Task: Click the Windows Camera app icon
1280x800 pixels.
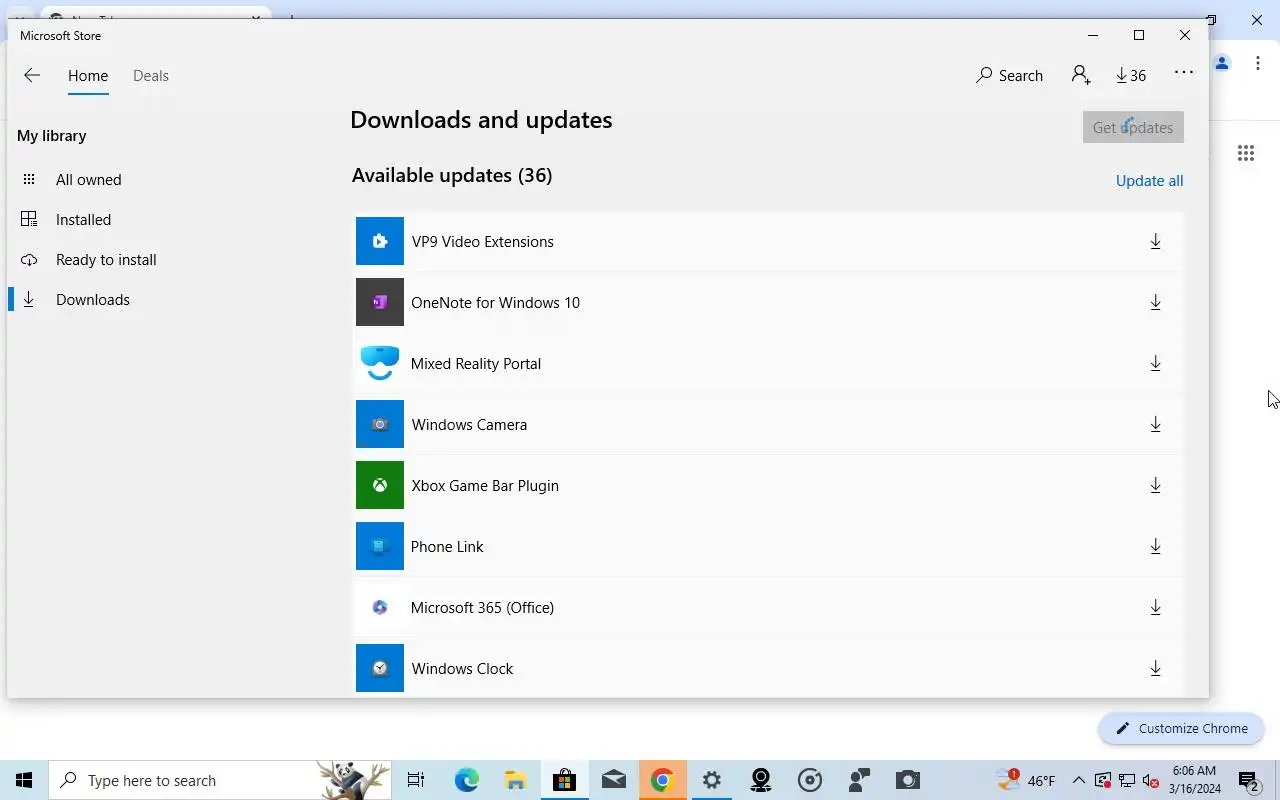Action: [x=380, y=424]
